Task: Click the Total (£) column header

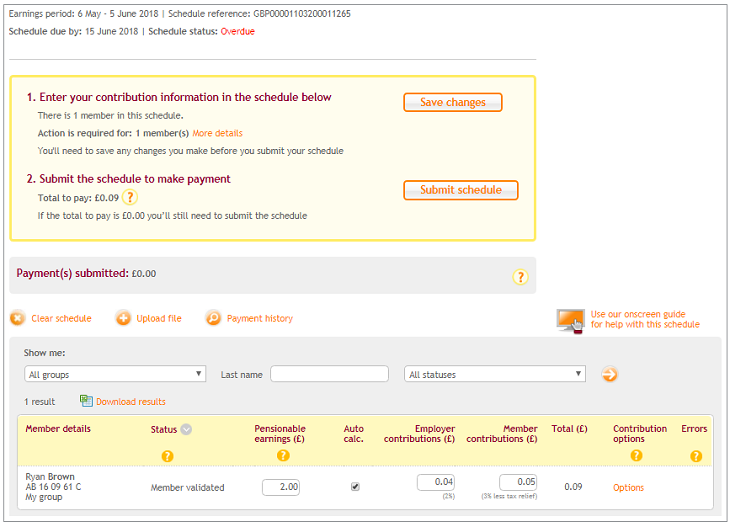Action: (569, 429)
